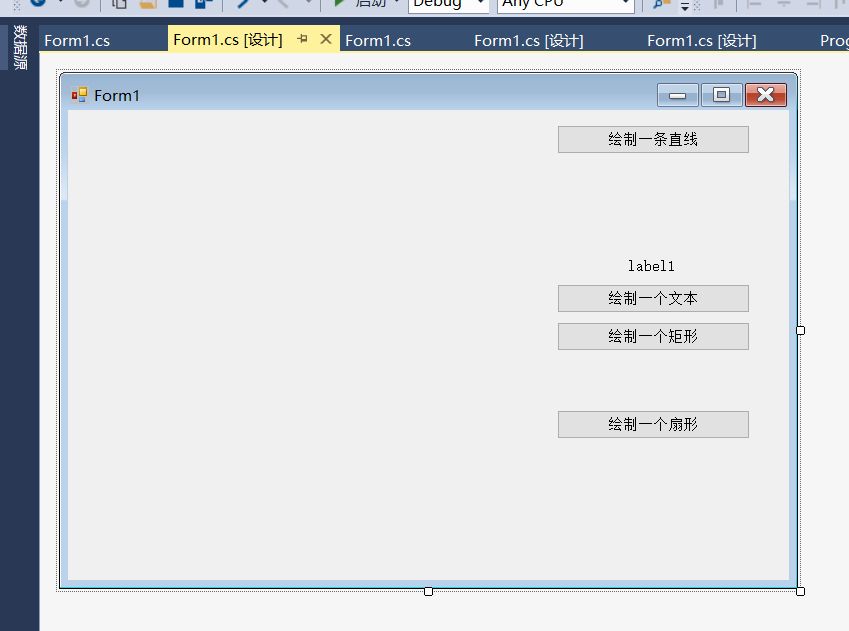Select the 绘制一个文本 button
Screen dimensions: 849x631
tap(653, 298)
